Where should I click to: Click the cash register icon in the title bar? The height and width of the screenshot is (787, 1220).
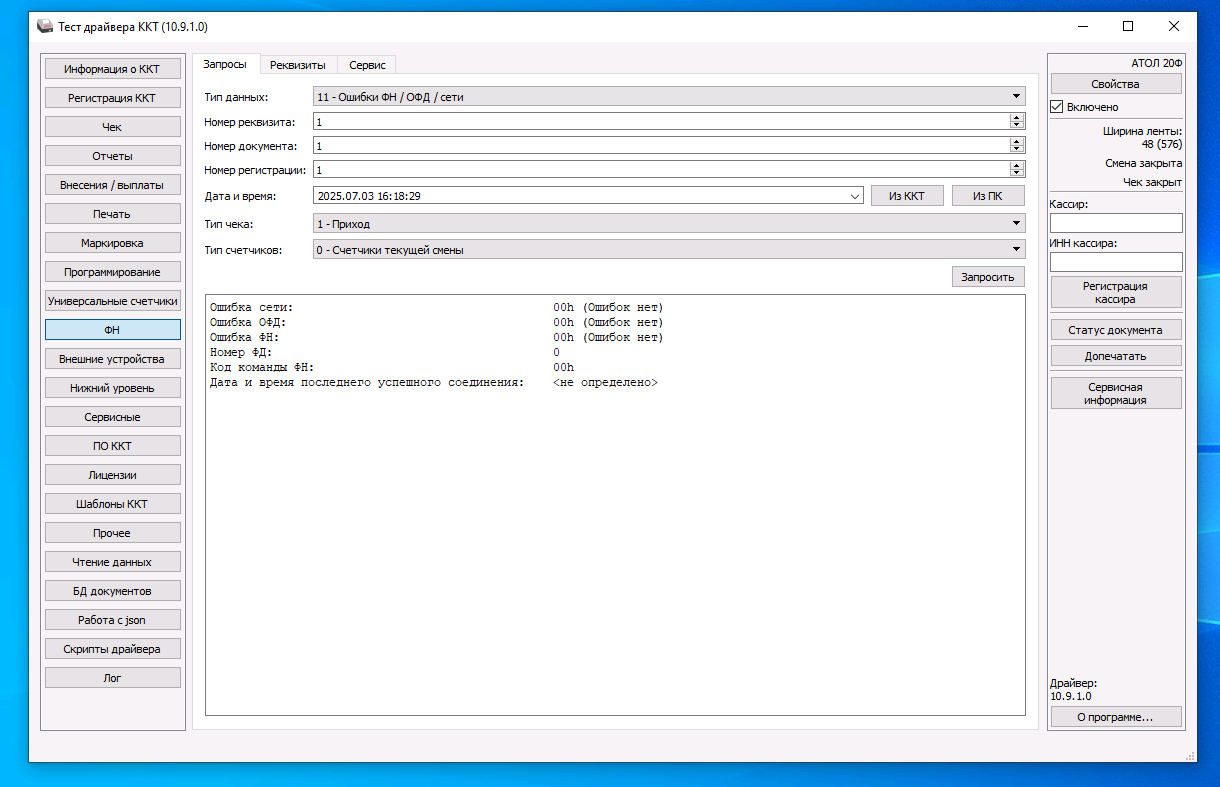click(x=45, y=26)
